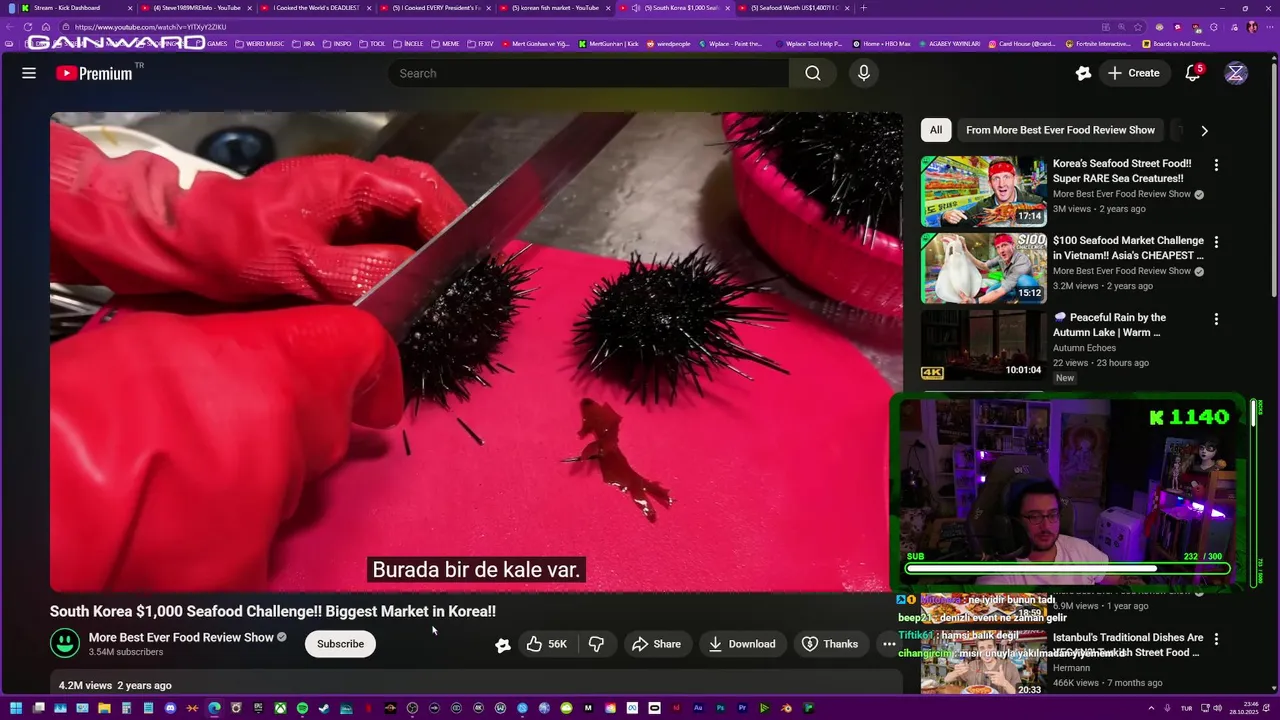Switch to I Cooked EVERY President's tab
1280x720 pixels.
(436, 8)
